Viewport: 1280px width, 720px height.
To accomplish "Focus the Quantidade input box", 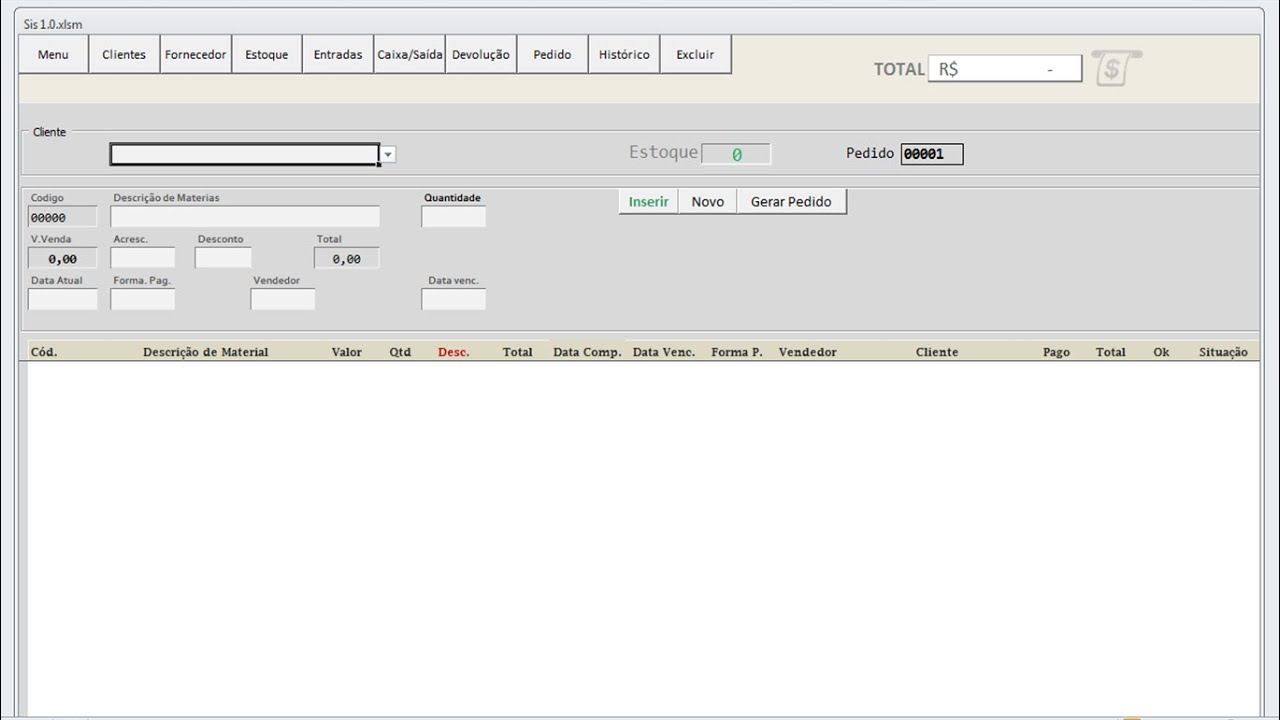I will (x=454, y=217).
